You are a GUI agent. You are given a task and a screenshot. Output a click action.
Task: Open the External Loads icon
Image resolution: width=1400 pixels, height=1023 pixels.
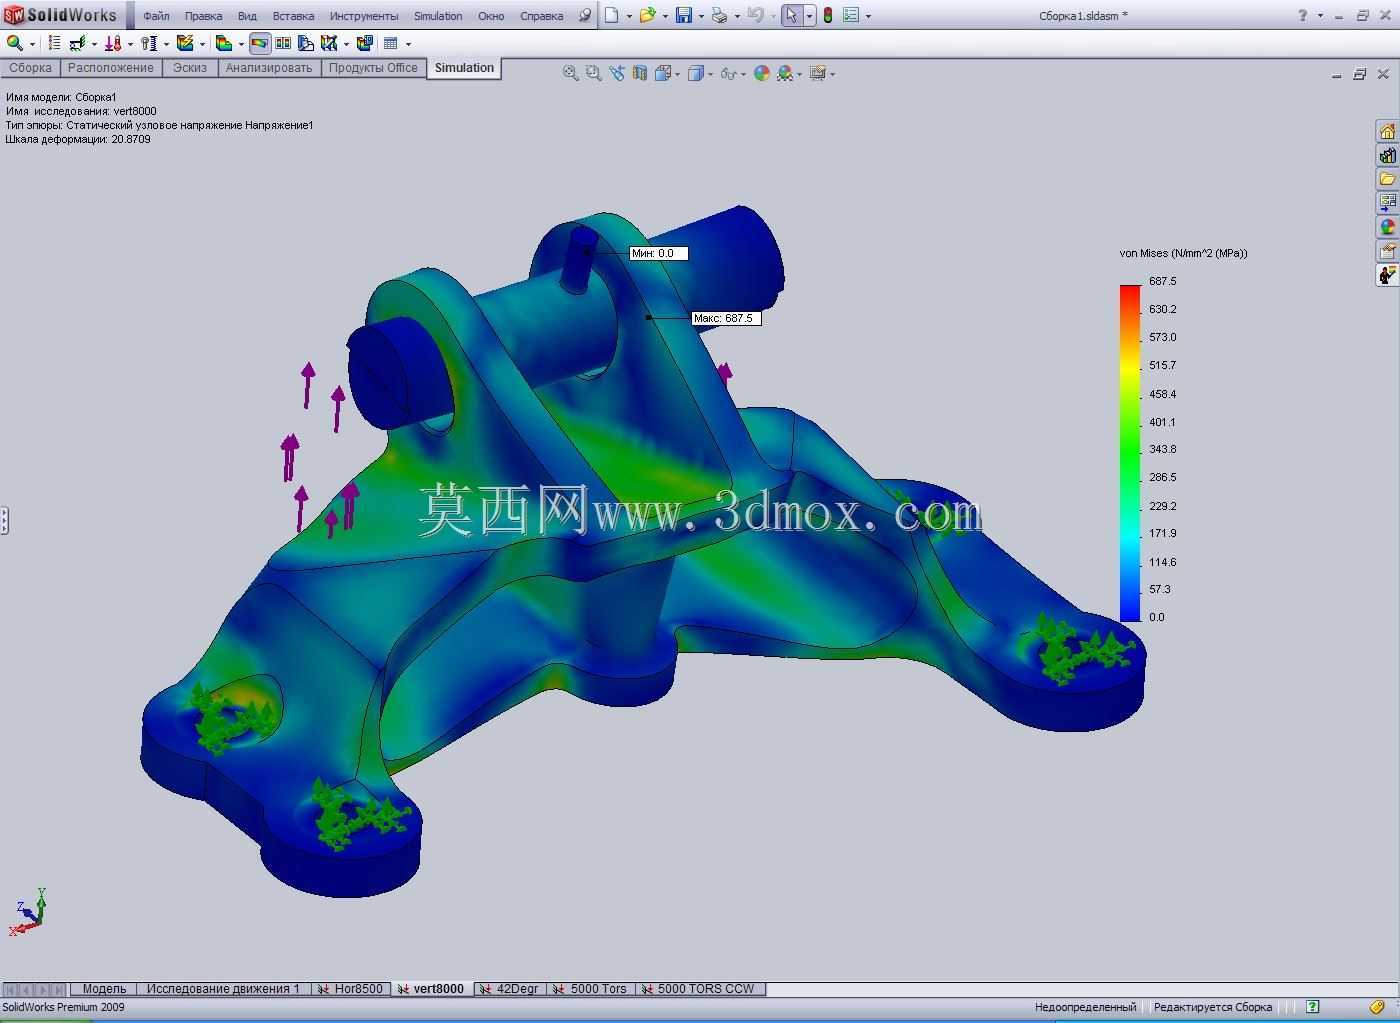coord(113,43)
